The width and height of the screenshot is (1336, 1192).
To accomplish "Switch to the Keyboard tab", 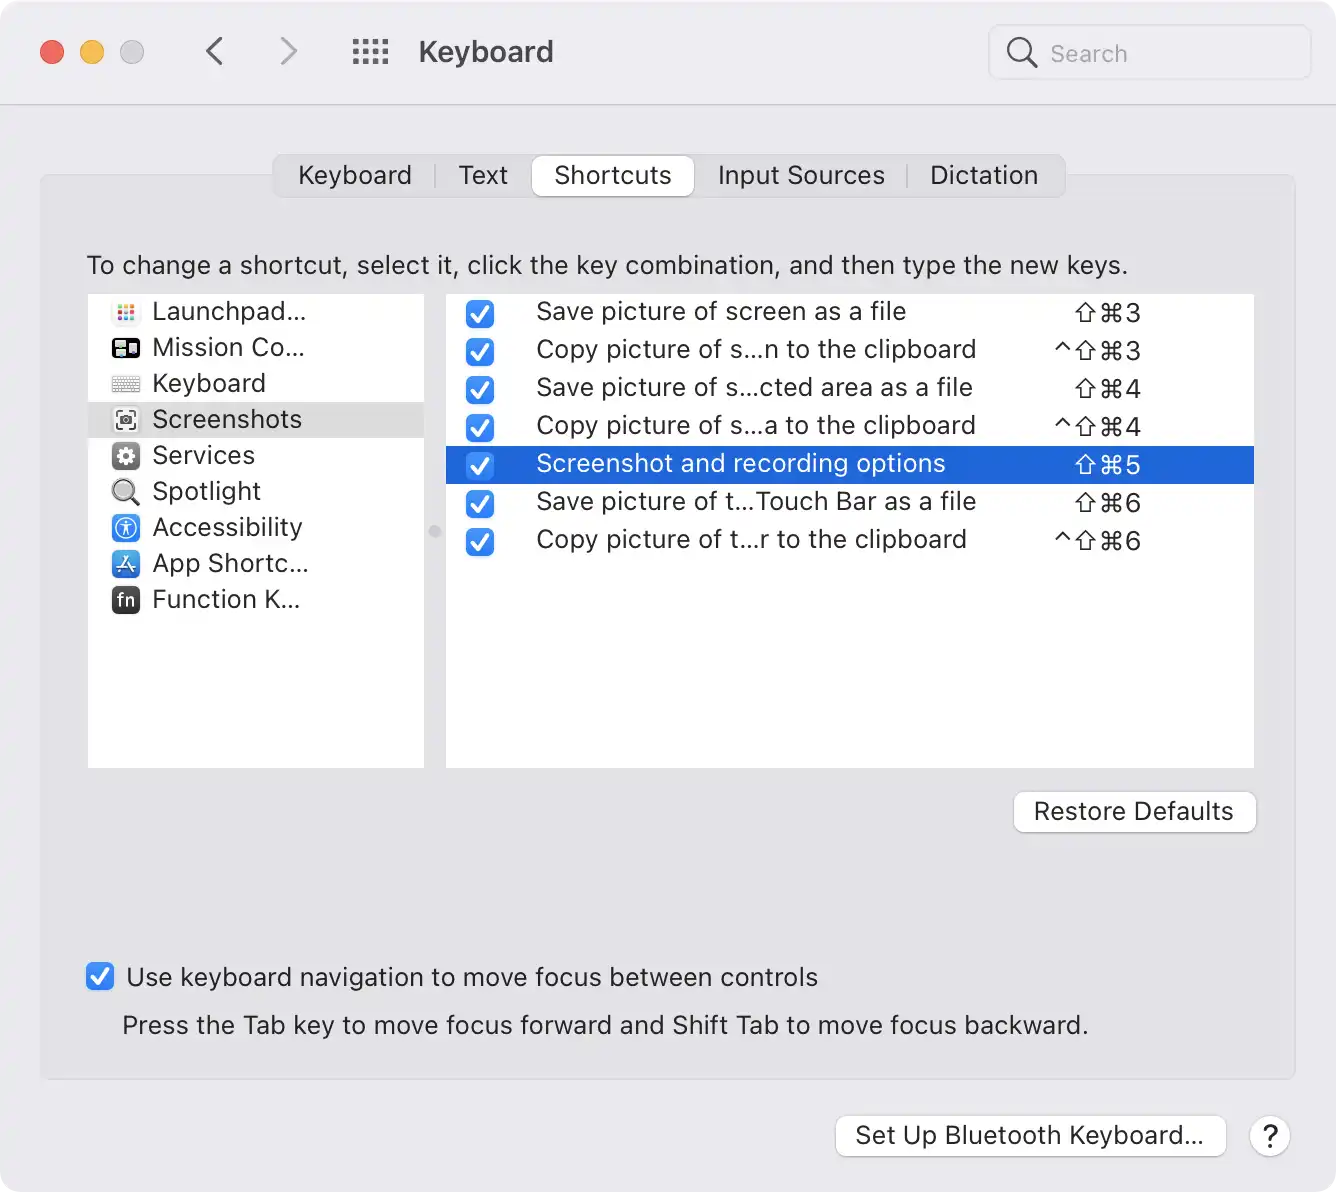I will 355,176.
